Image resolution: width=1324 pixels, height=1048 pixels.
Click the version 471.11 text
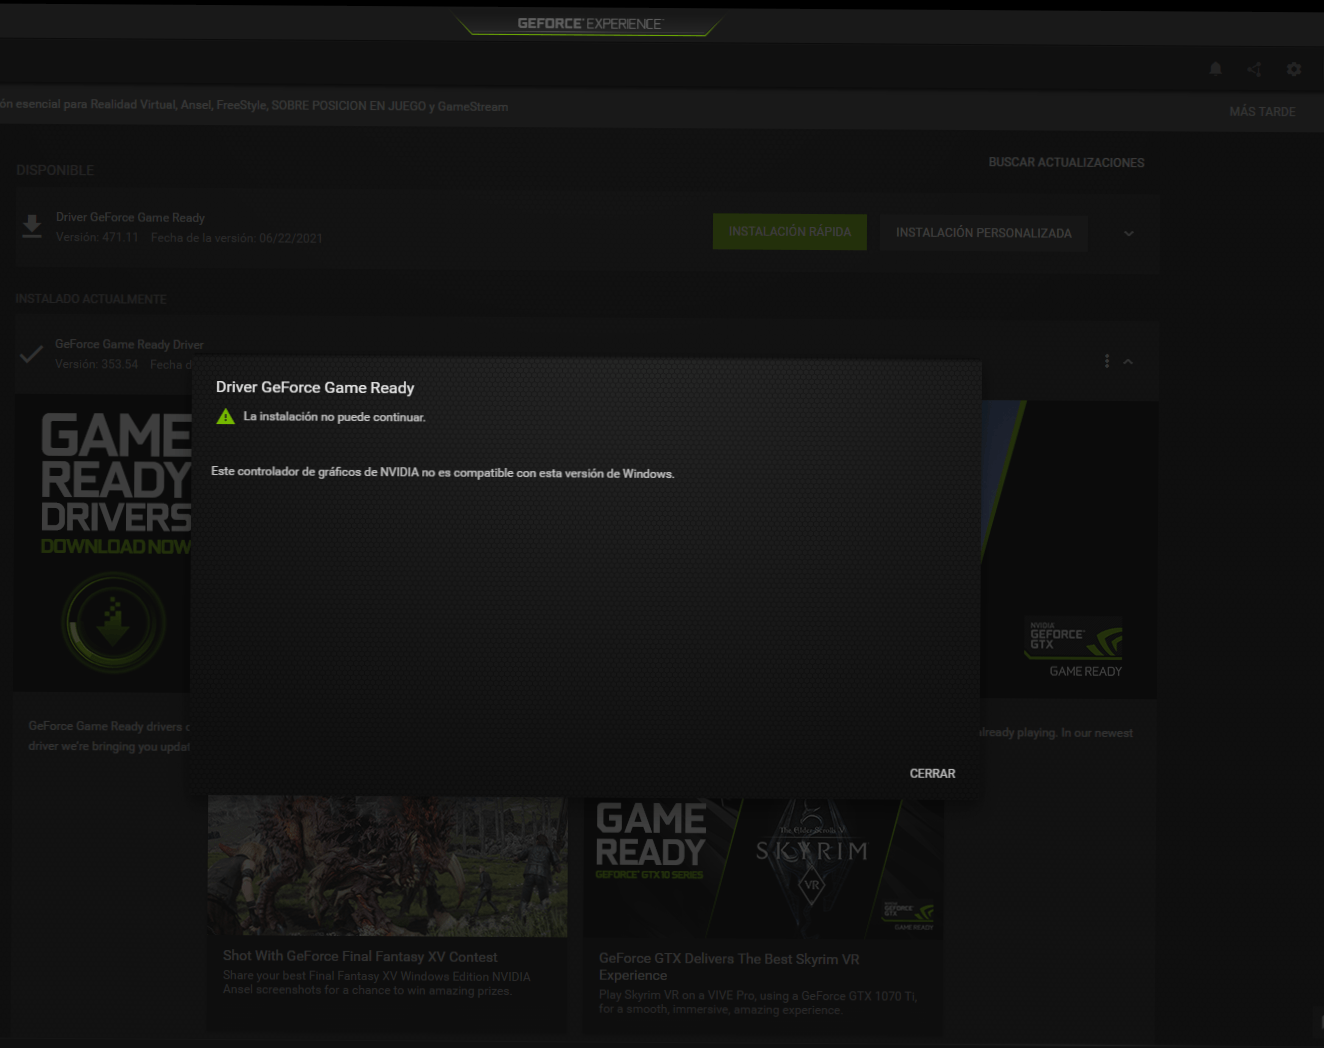pyautogui.click(x=97, y=238)
